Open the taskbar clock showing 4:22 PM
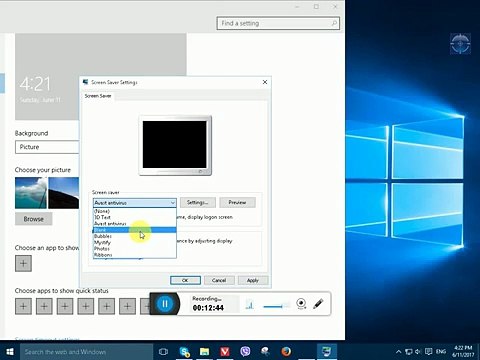Image resolution: width=480 pixels, height=360 pixels. tap(463, 351)
